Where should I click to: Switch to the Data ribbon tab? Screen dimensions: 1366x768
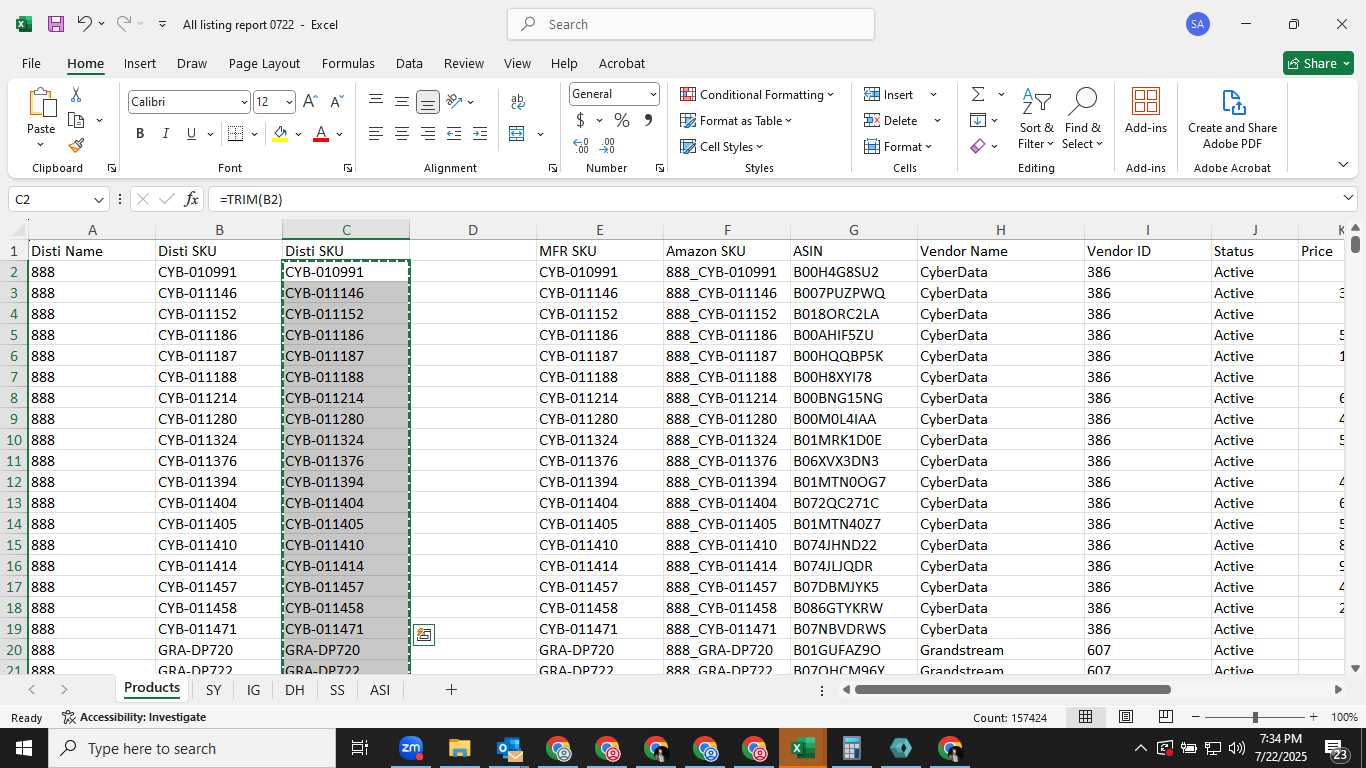409,63
